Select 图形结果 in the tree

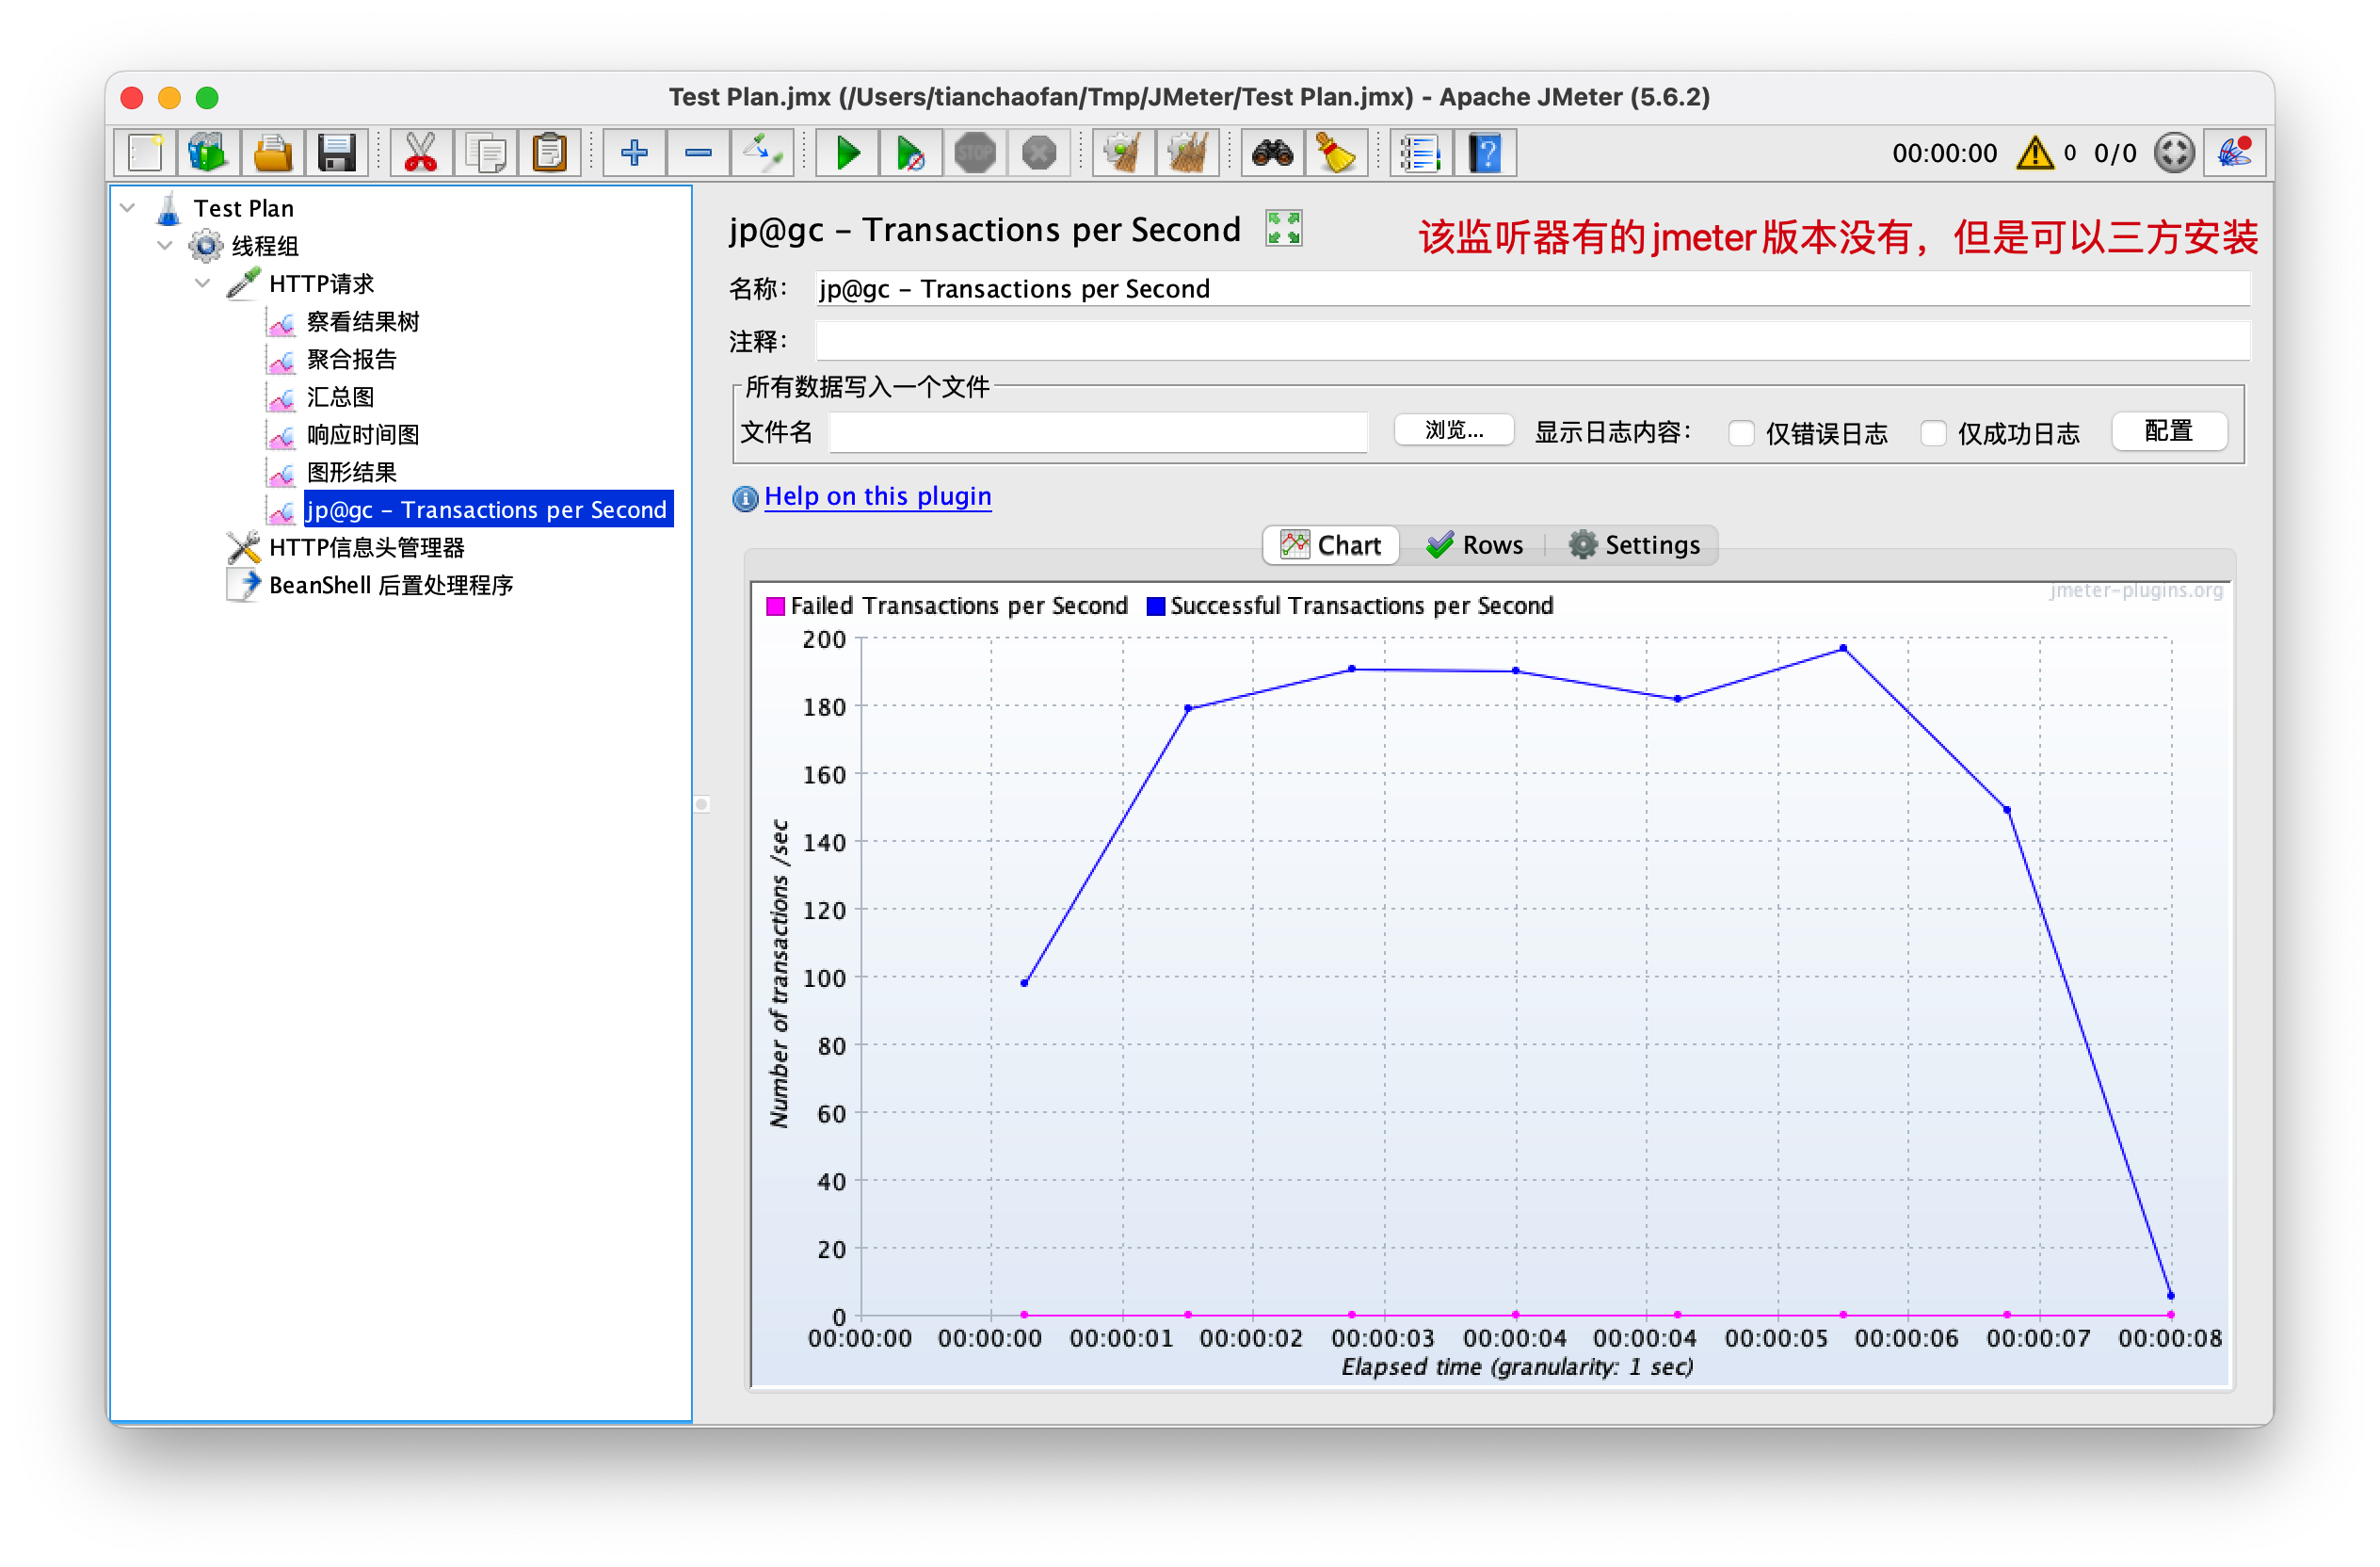tap(351, 472)
